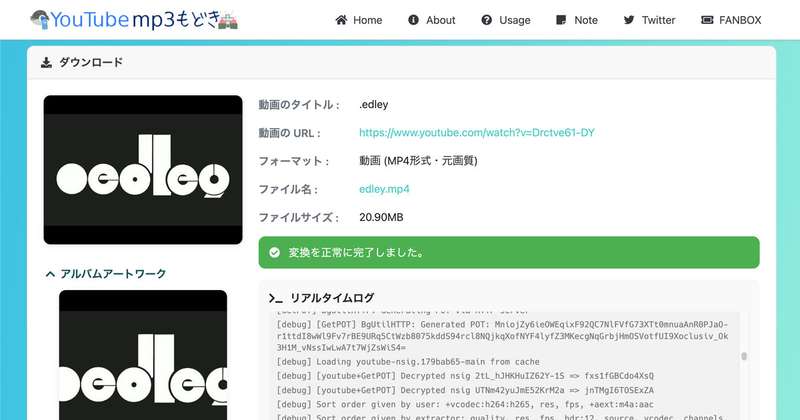Click the green success checkmark icon
800x420 pixels.
pos(274,253)
